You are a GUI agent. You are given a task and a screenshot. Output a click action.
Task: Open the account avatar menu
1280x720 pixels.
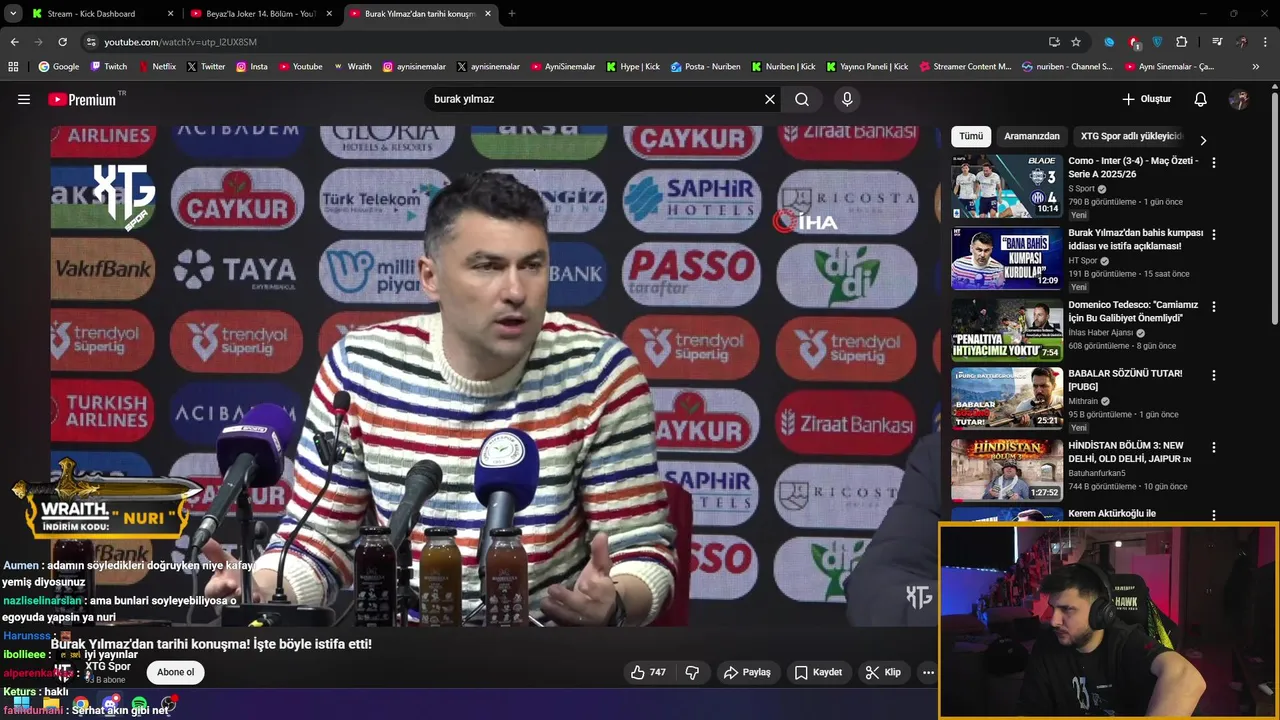click(1239, 99)
